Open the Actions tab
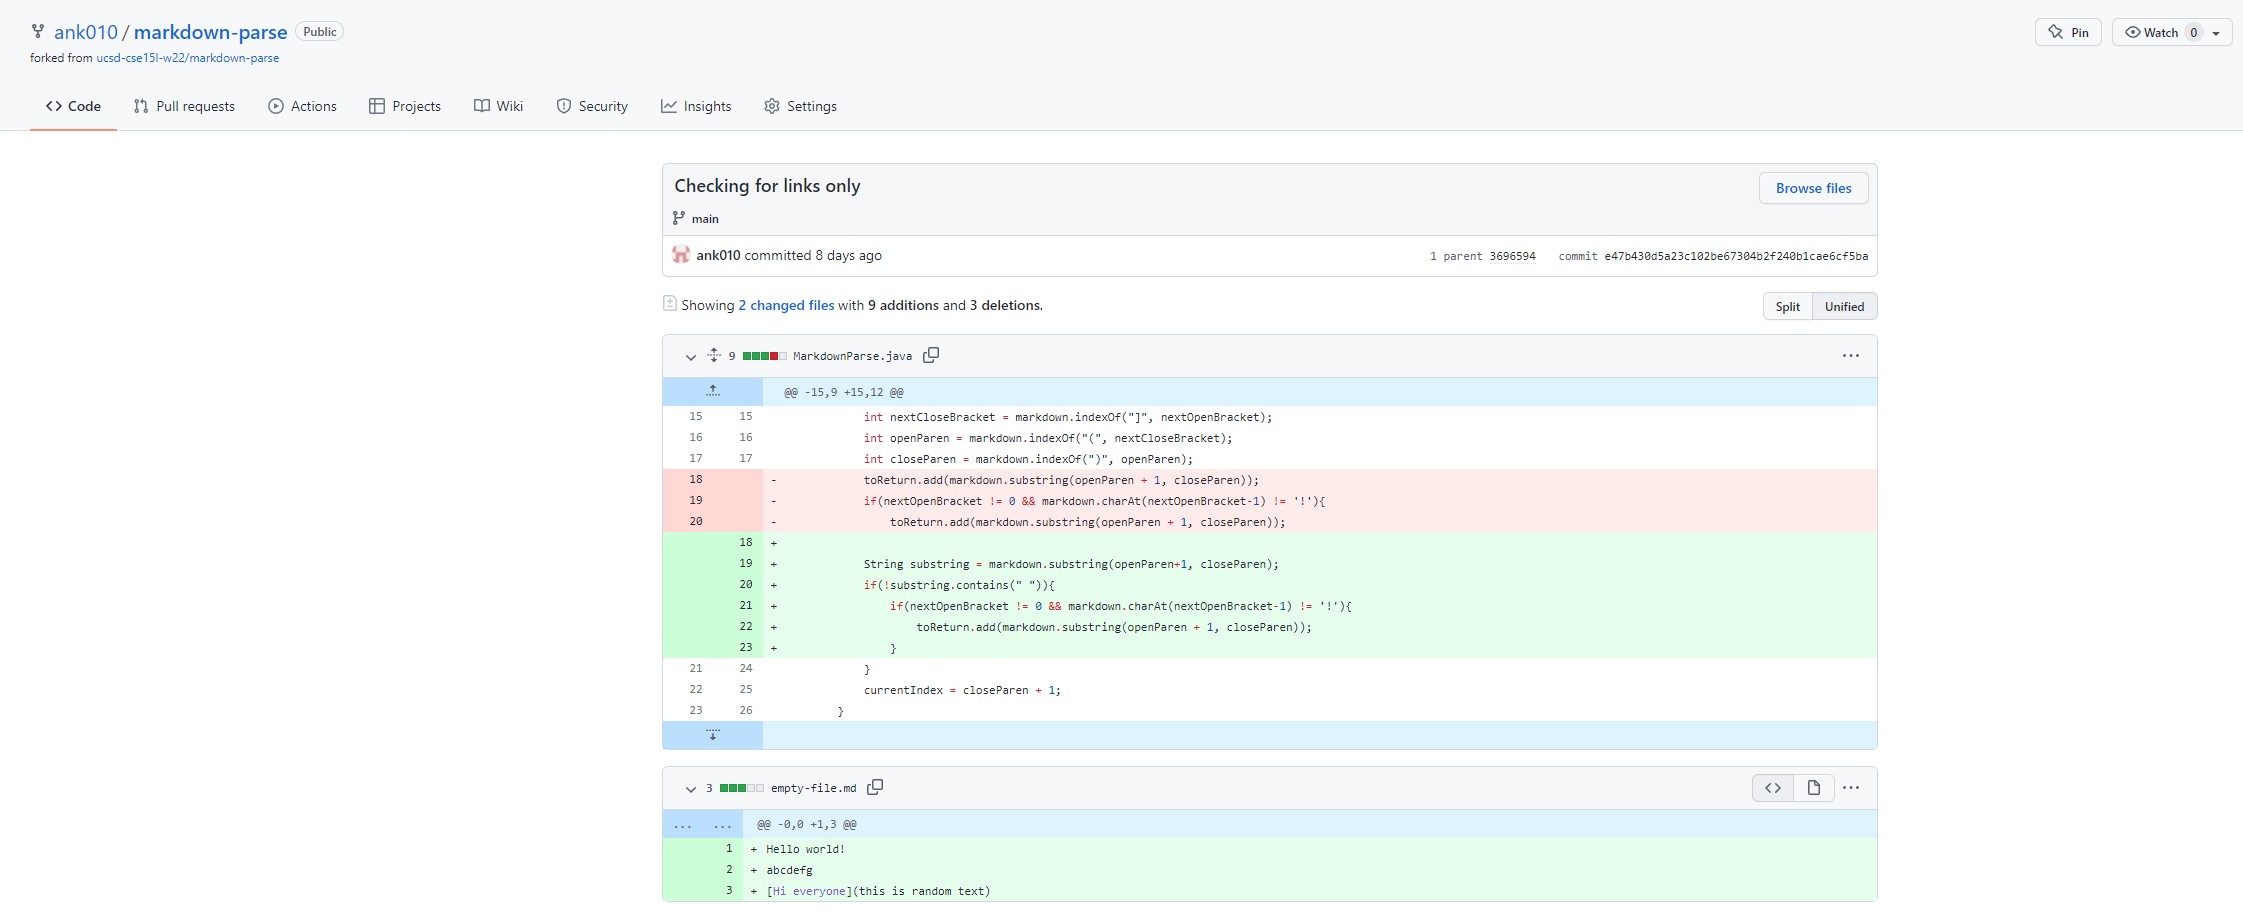 tap(302, 106)
